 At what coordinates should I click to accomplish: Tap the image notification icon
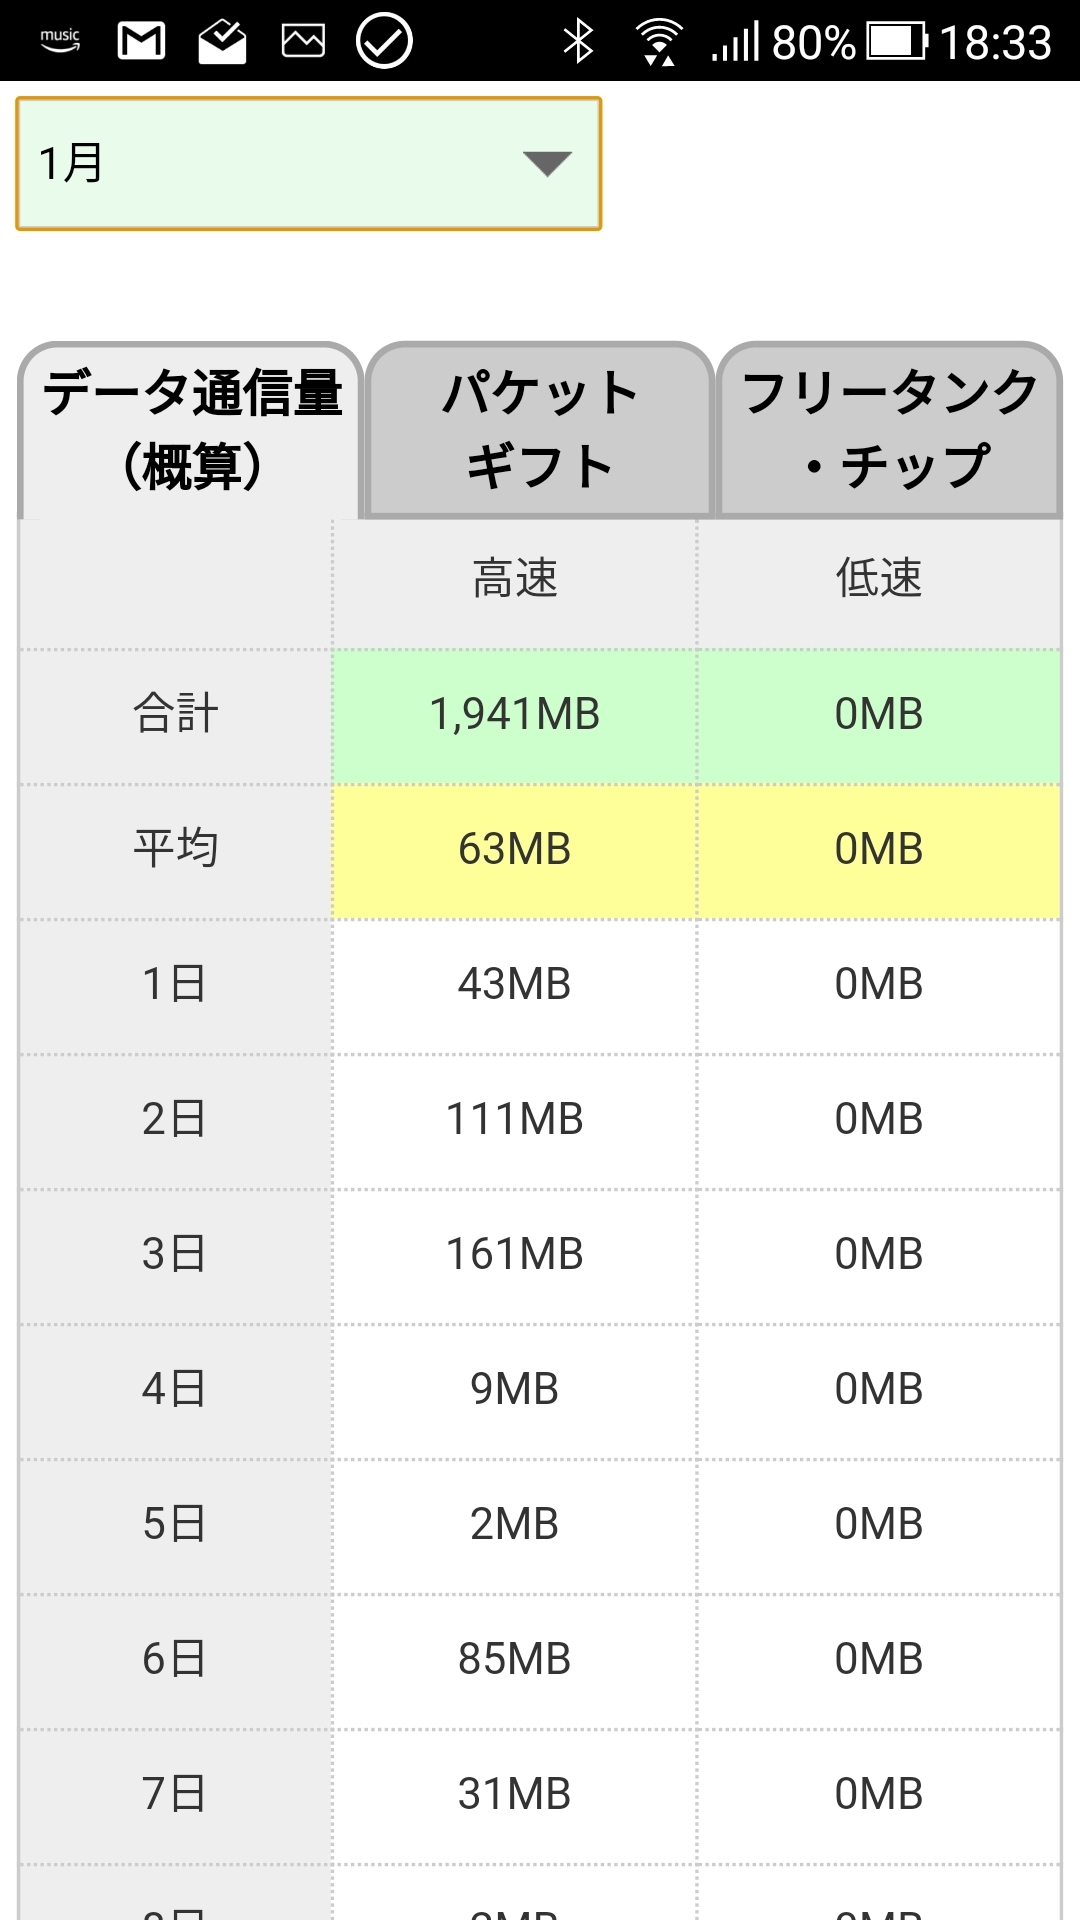pyautogui.click(x=303, y=41)
